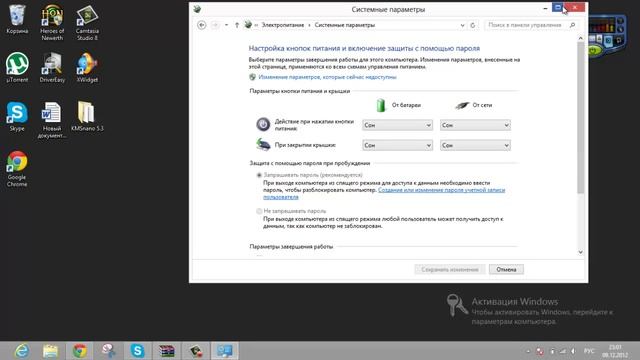
Task: Show hidden tray icons
Action: 528,351
